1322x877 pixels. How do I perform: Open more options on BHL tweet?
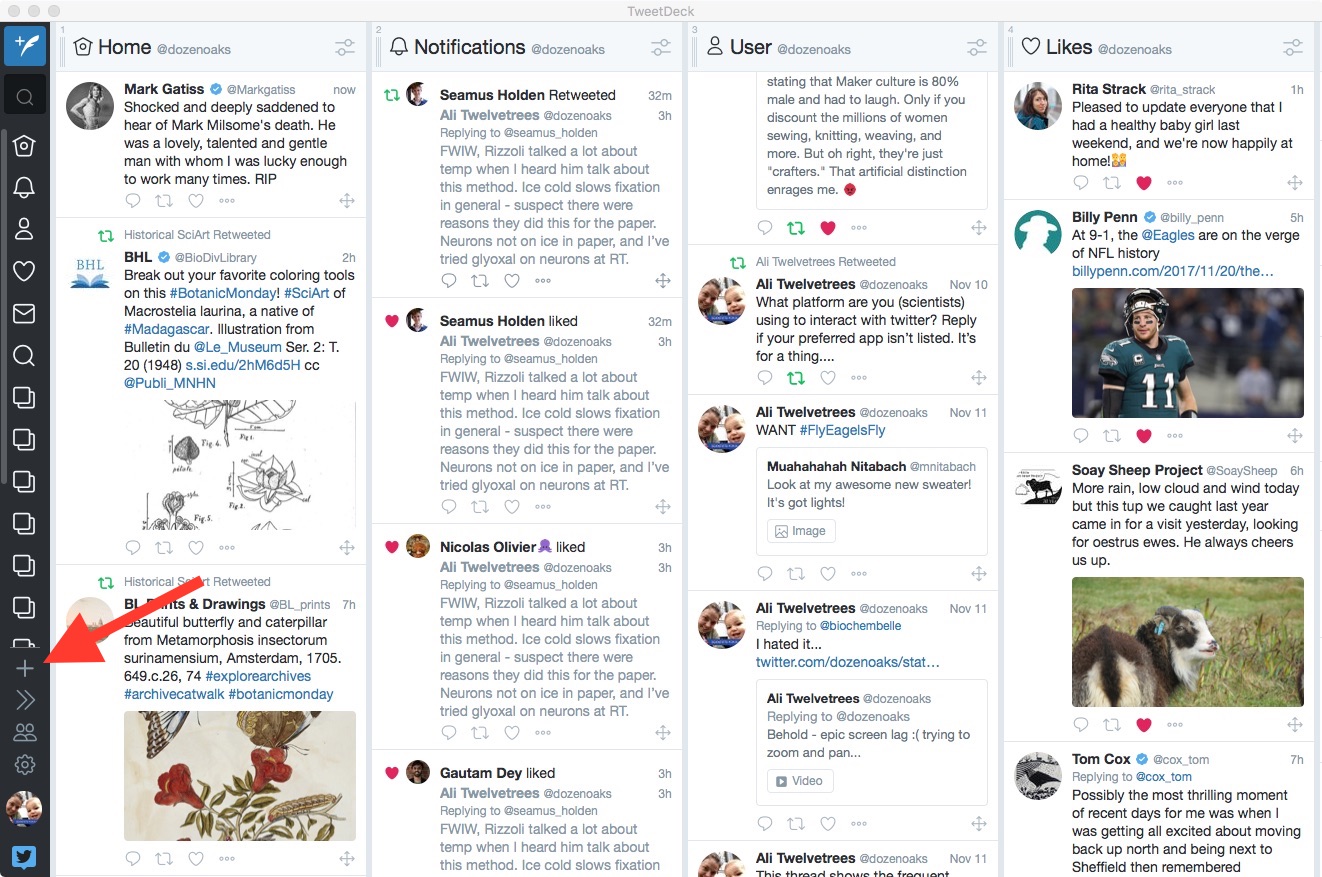click(x=227, y=547)
